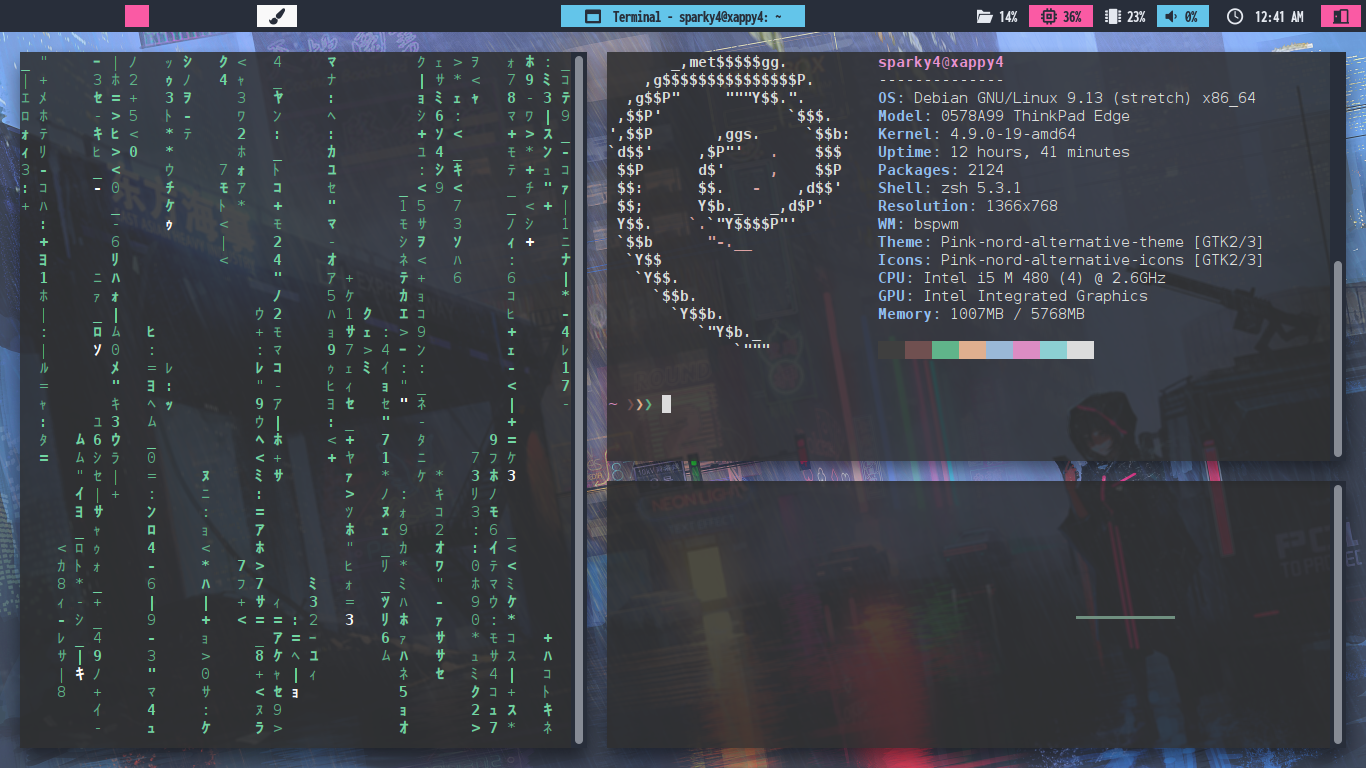
Task: Click the 12:41 AM time text
Action: click(x=1279, y=17)
